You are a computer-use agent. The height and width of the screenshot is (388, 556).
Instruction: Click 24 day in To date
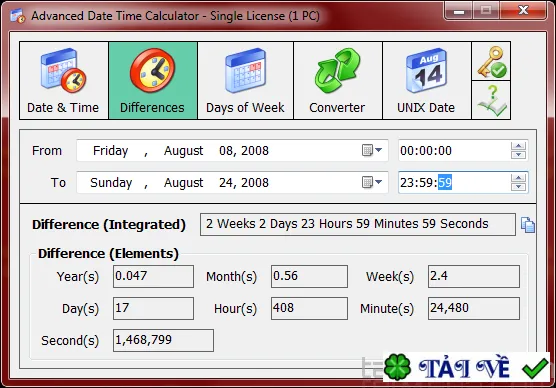pos(226,183)
